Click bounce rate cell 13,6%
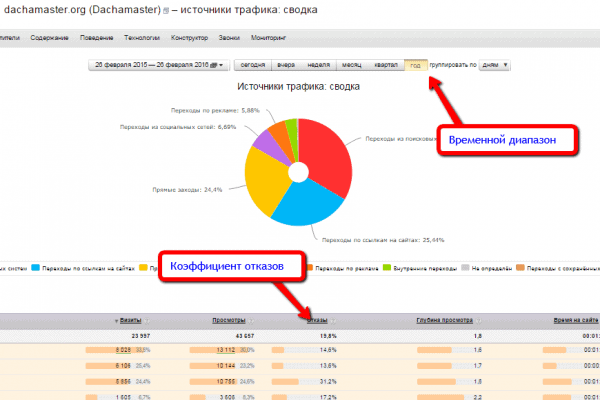The width and height of the screenshot is (600, 400). tap(328, 366)
